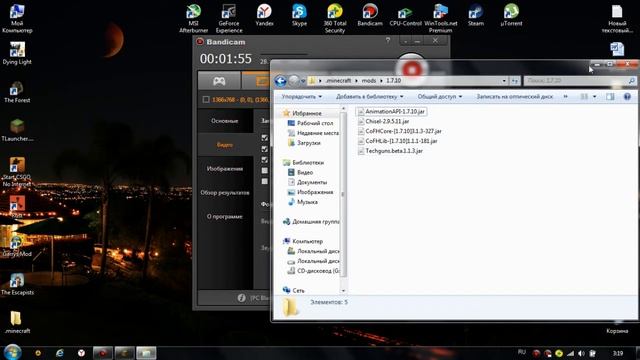
Task: Open change view dropdown arrow in Explorer
Action: pos(595,97)
